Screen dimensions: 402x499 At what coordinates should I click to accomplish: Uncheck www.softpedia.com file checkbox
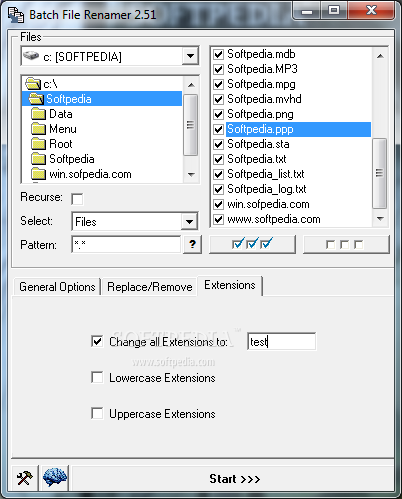coord(218,219)
